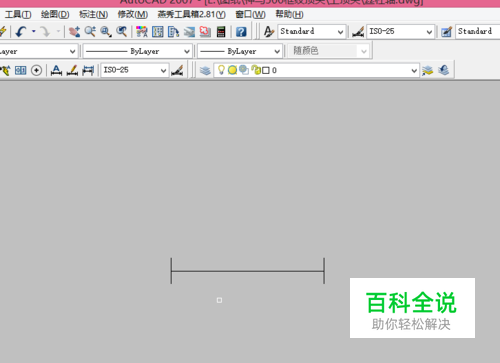Open the 标注(N) dimension menu
The width and height of the screenshot is (500, 363).
(93, 15)
